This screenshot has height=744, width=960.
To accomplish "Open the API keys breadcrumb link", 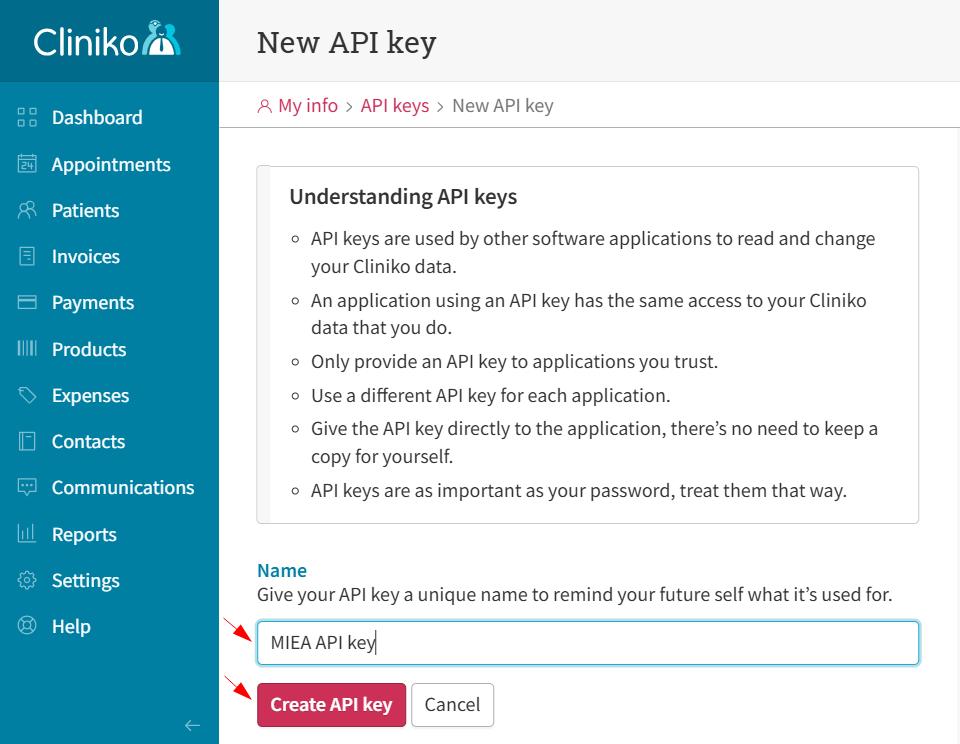I will (x=394, y=105).
